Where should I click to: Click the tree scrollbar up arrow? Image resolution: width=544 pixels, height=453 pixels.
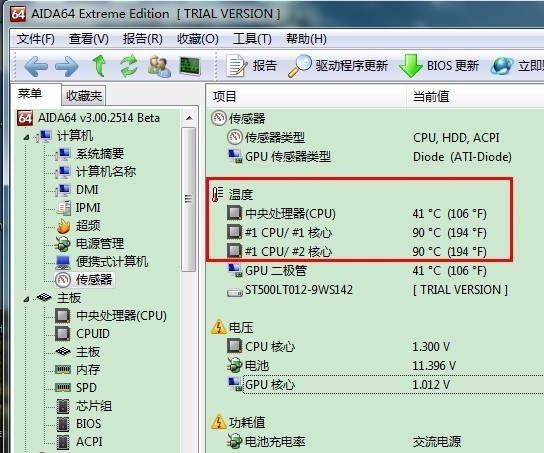189,118
